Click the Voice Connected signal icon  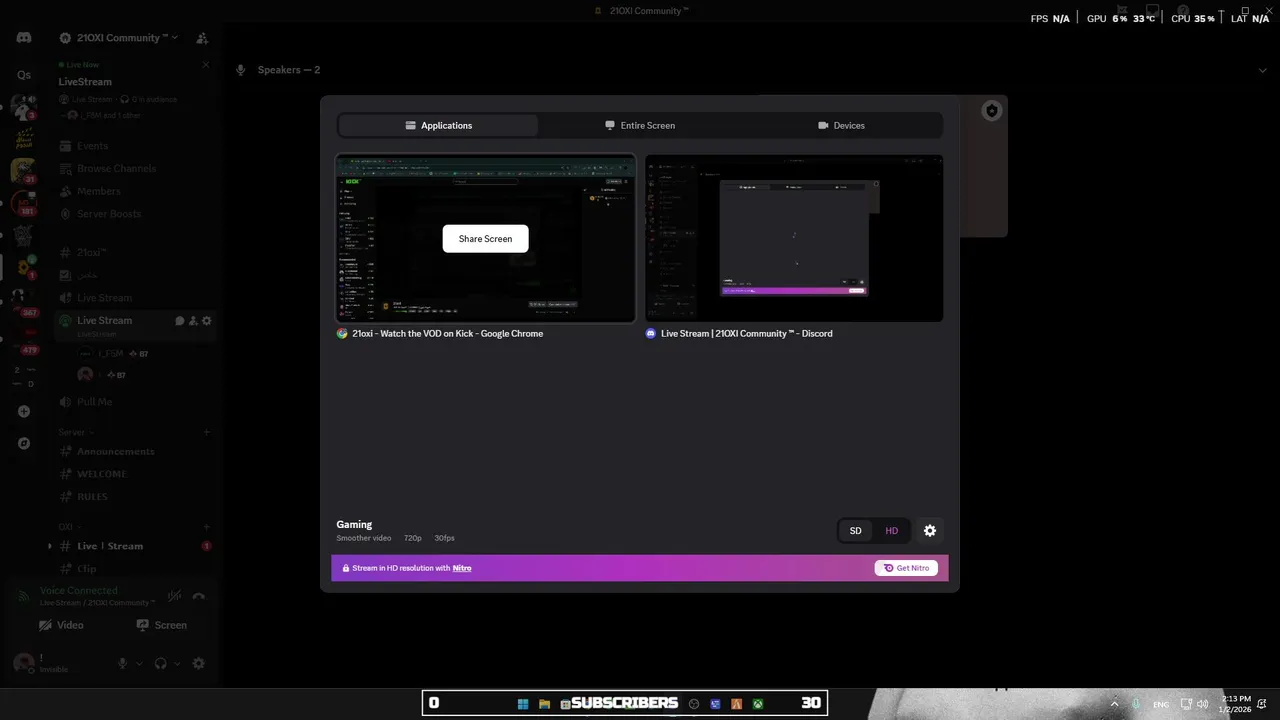click(23, 597)
